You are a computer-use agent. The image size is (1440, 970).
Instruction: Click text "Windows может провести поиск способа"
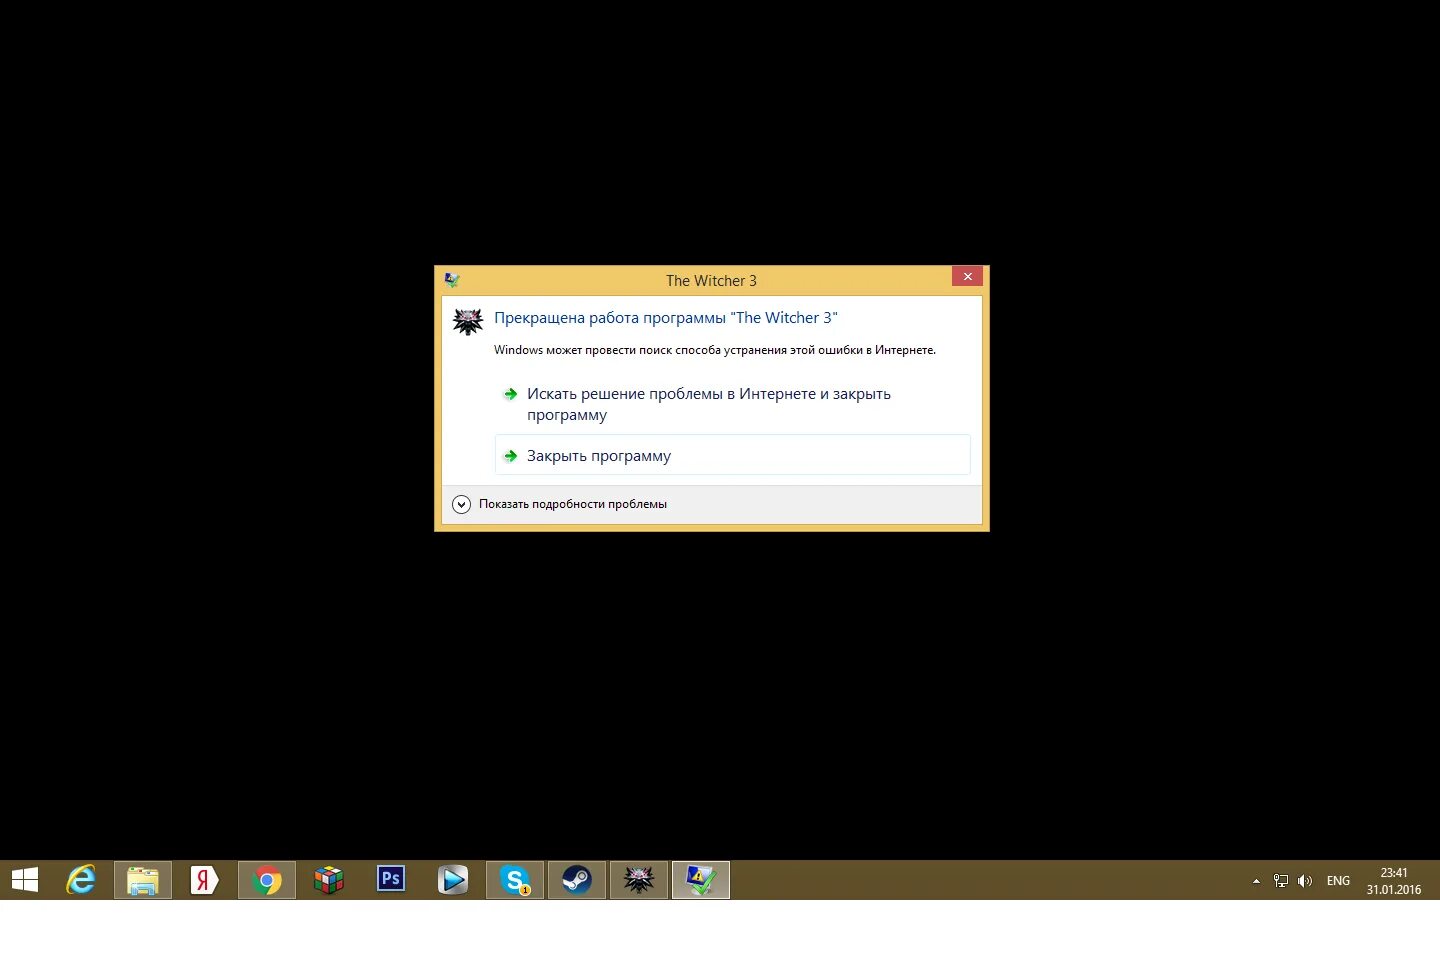click(715, 350)
